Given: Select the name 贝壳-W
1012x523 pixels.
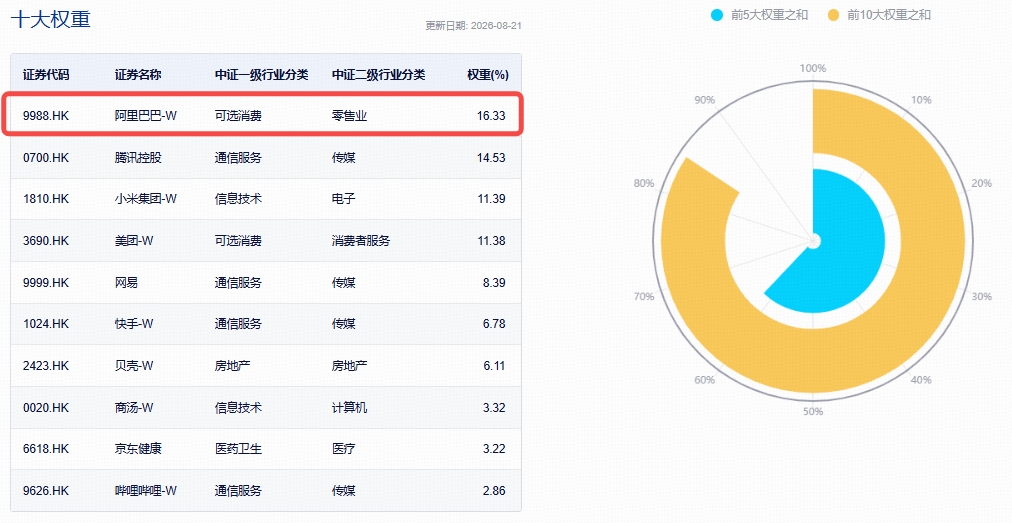Looking at the screenshot, I should tap(134, 366).
